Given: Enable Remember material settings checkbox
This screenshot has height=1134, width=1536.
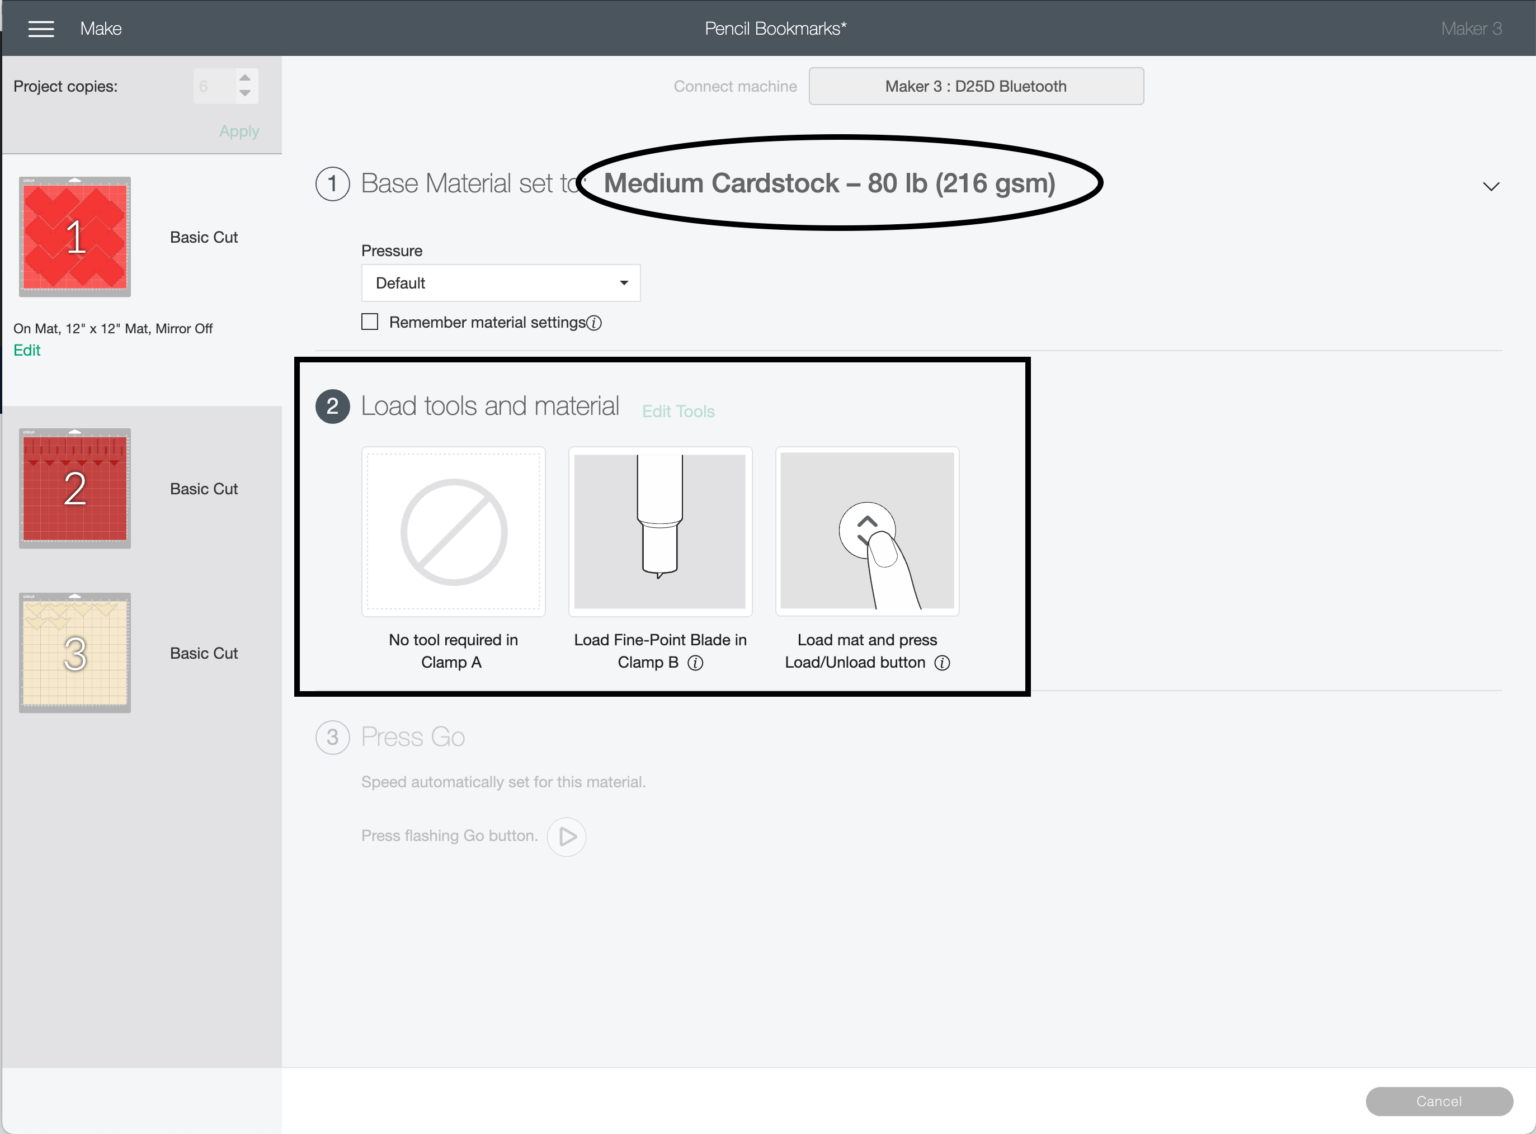Looking at the screenshot, I should point(370,322).
